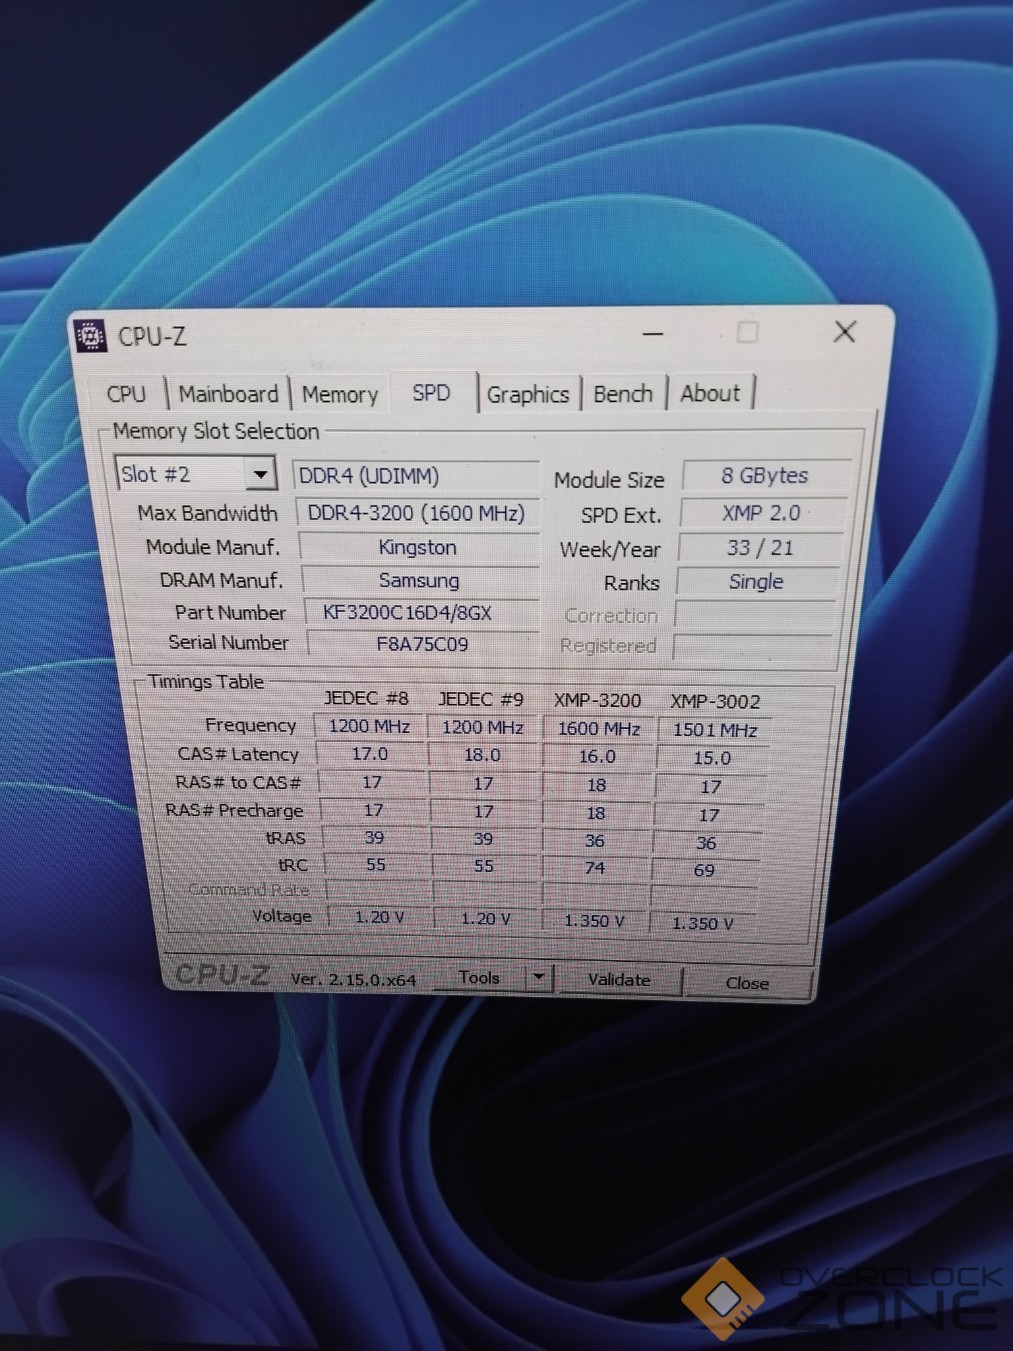Go to the About tab
The image size is (1013, 1351).
point(710,393)
